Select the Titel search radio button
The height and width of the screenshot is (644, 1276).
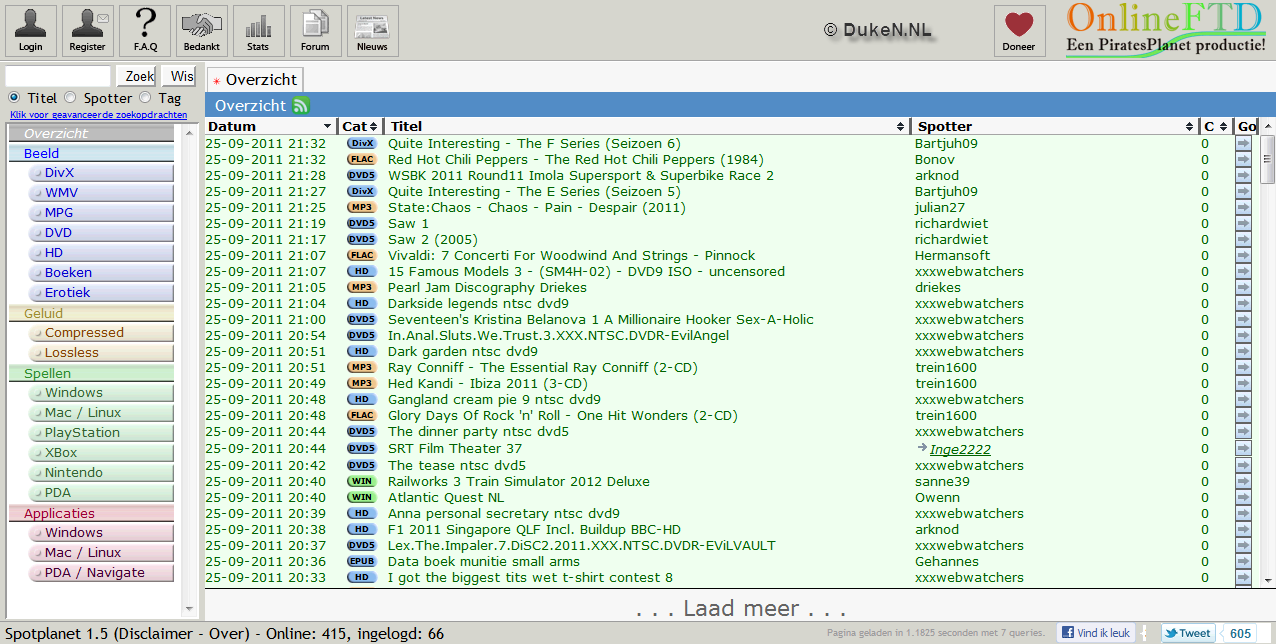tap(14, 98)
